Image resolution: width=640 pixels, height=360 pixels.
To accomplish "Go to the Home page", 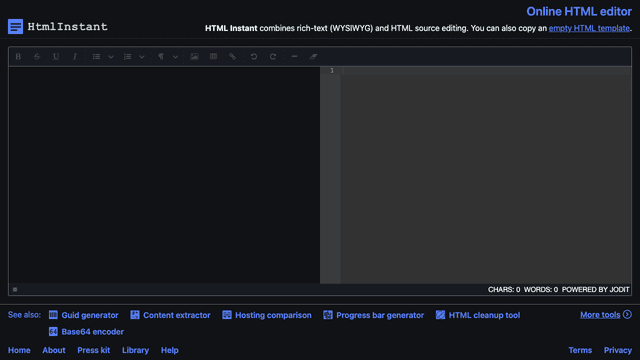I will [x=19, y=350].
